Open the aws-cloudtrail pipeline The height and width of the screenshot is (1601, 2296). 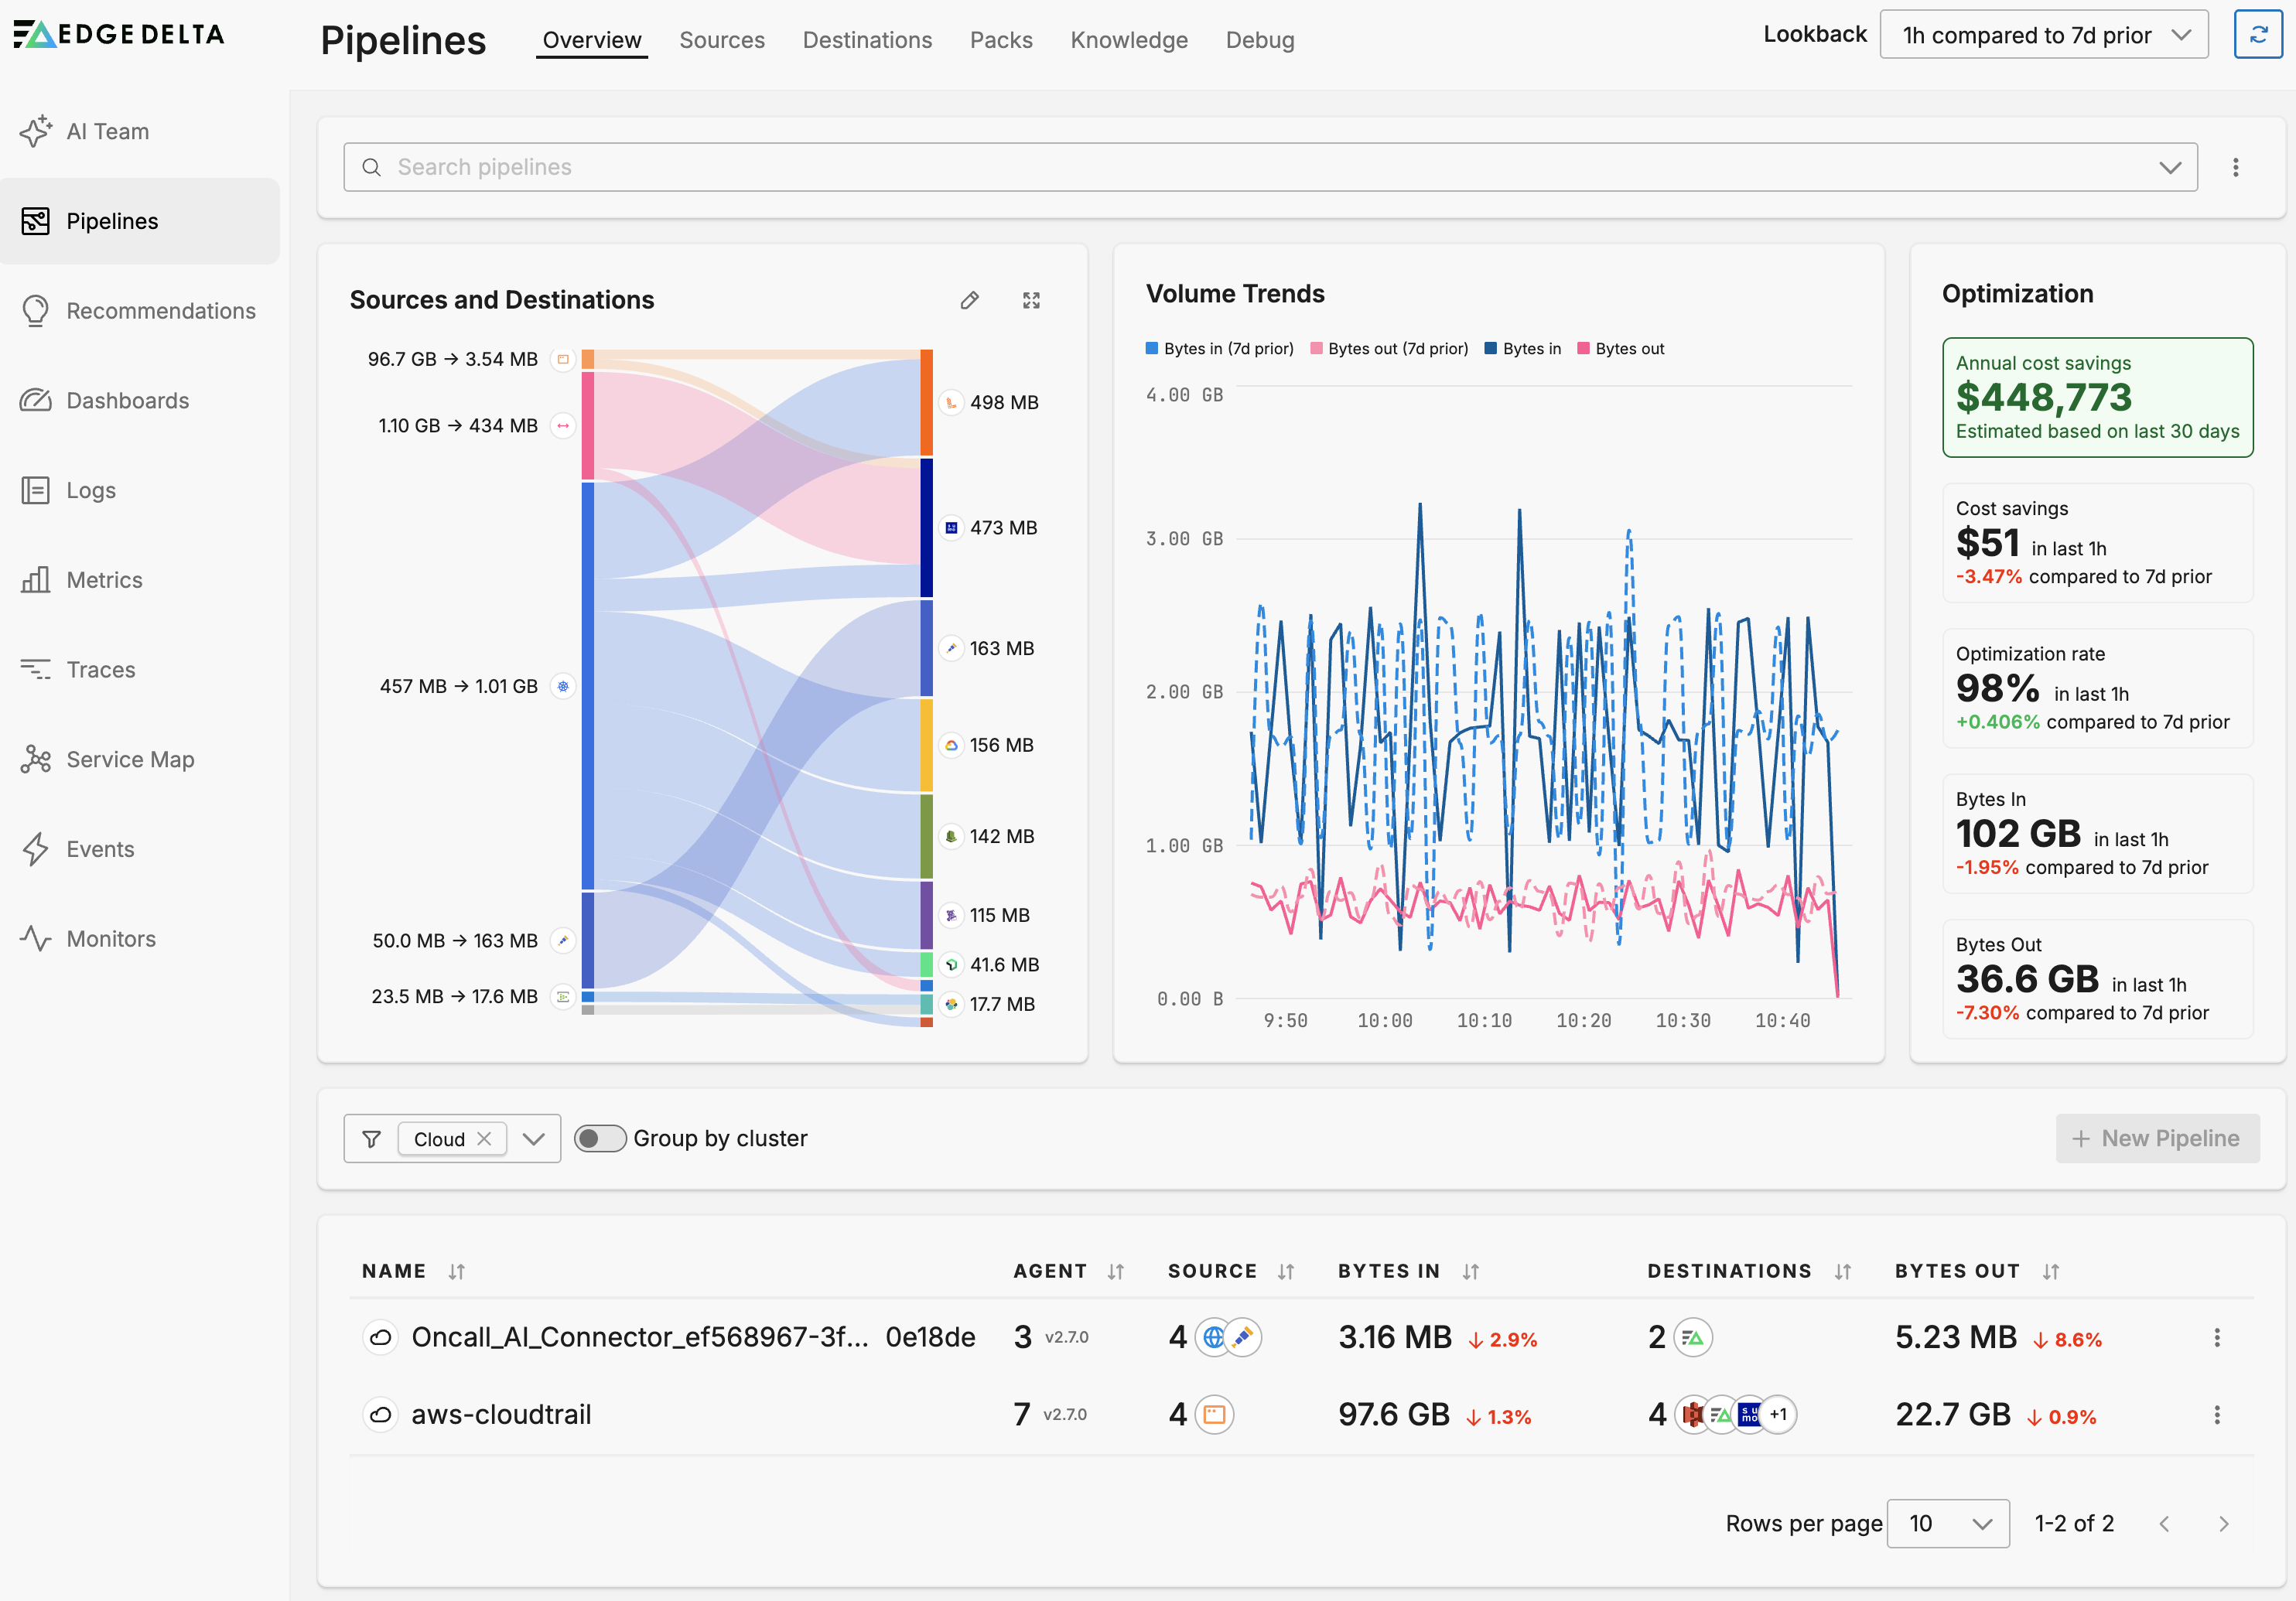coord(501,1414)
